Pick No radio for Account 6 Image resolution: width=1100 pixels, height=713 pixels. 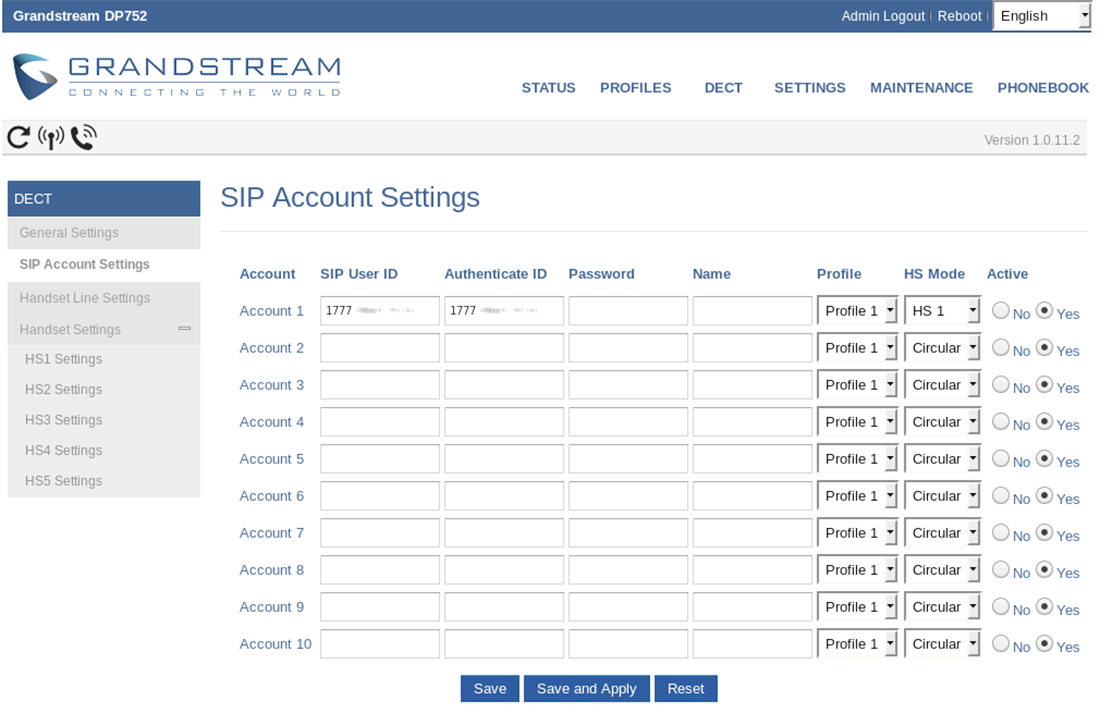tap(1000, 495)
